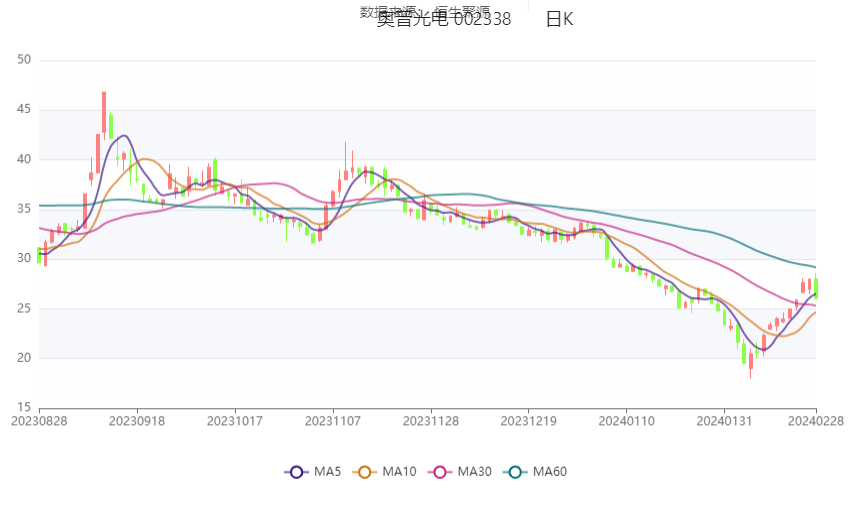
Task: Click the orange MA10 legend circle icon
Action: [365, 472]
